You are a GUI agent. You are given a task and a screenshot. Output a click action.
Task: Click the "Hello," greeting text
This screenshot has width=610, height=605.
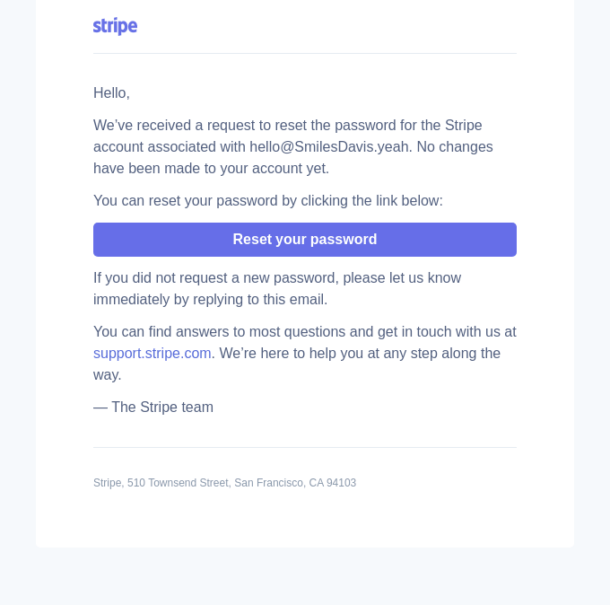coord(111,93)
